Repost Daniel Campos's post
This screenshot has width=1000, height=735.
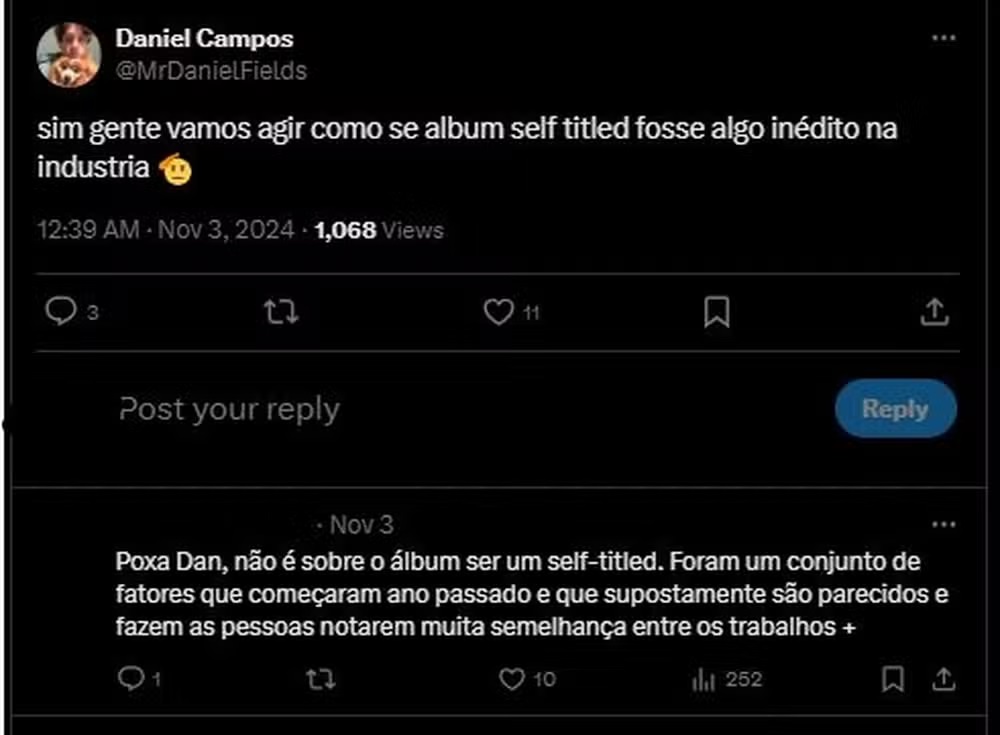[280, 313]
